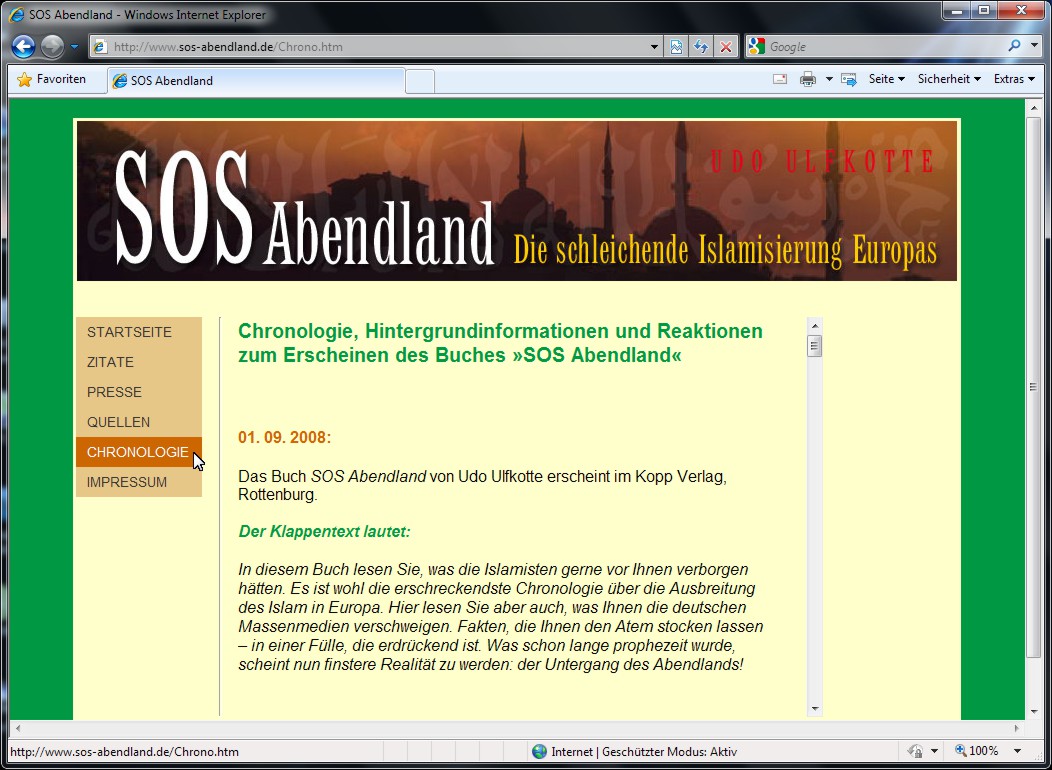
Task: Open the IMPRESSUM page link
Action: [x=138, y=482]
